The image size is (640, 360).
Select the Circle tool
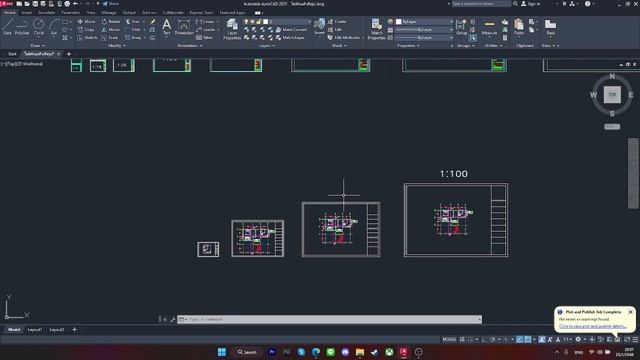38,27
